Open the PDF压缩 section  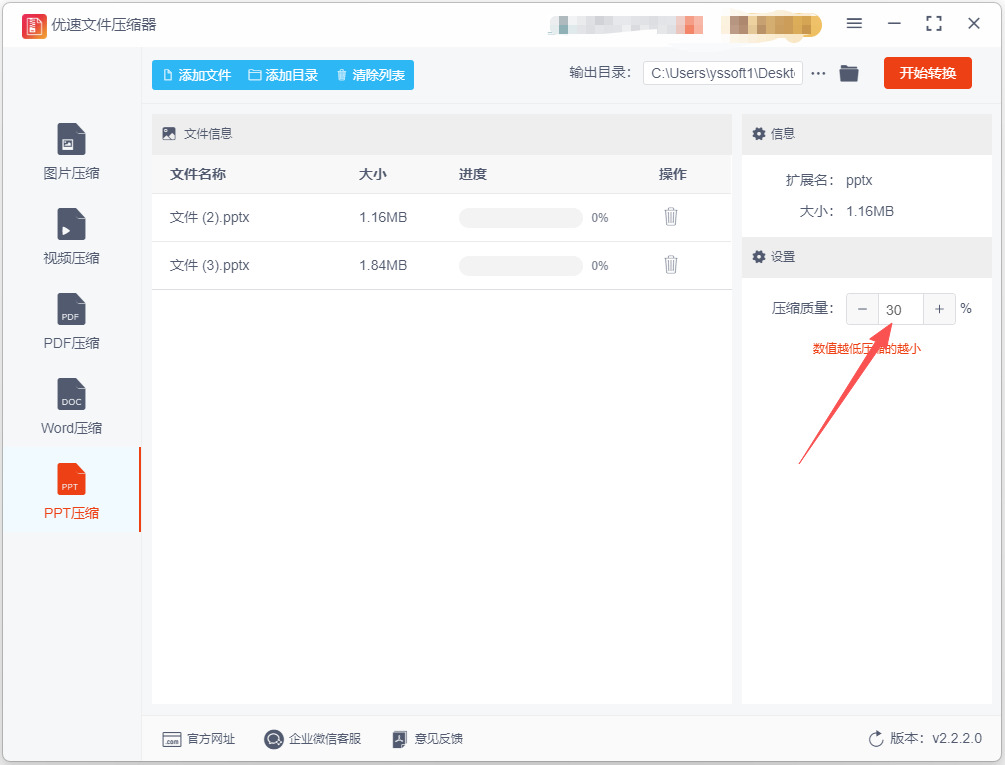[x=71, y=322]
